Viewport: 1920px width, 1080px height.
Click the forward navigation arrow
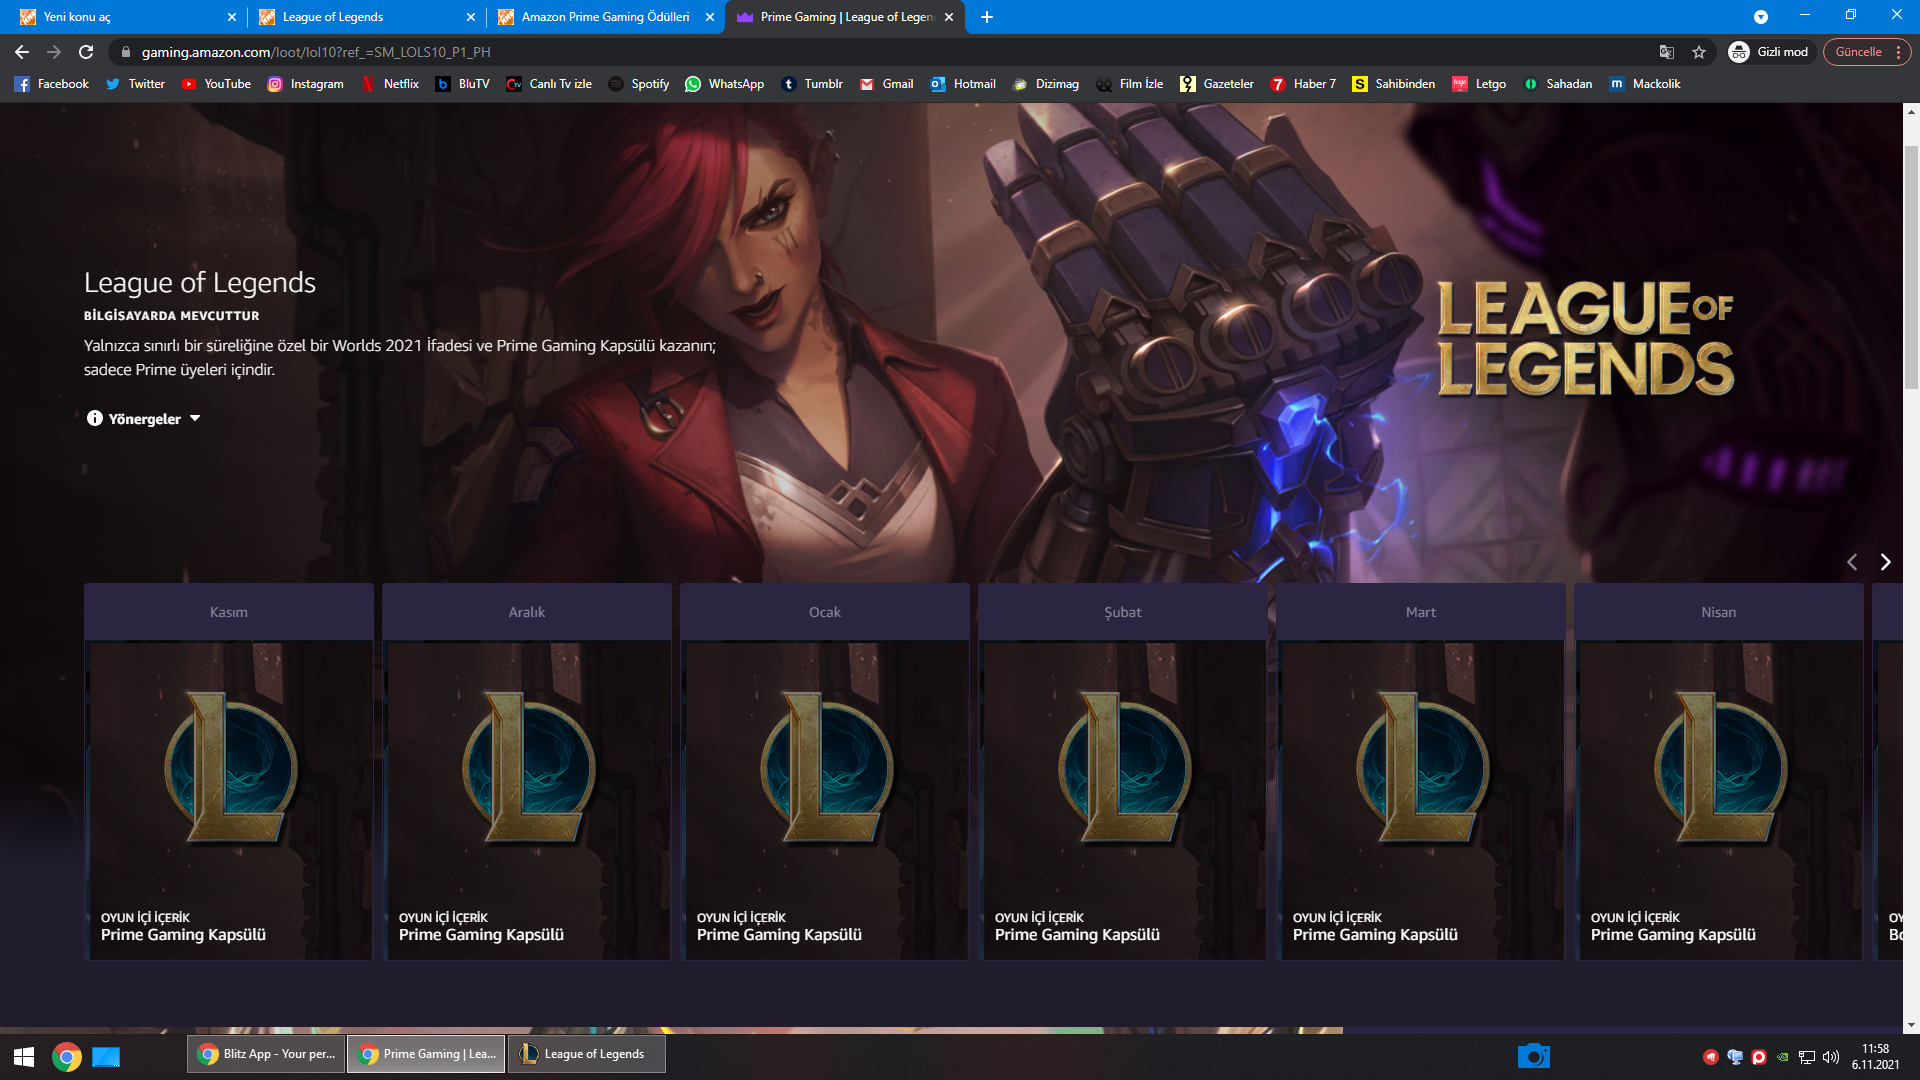54,52
